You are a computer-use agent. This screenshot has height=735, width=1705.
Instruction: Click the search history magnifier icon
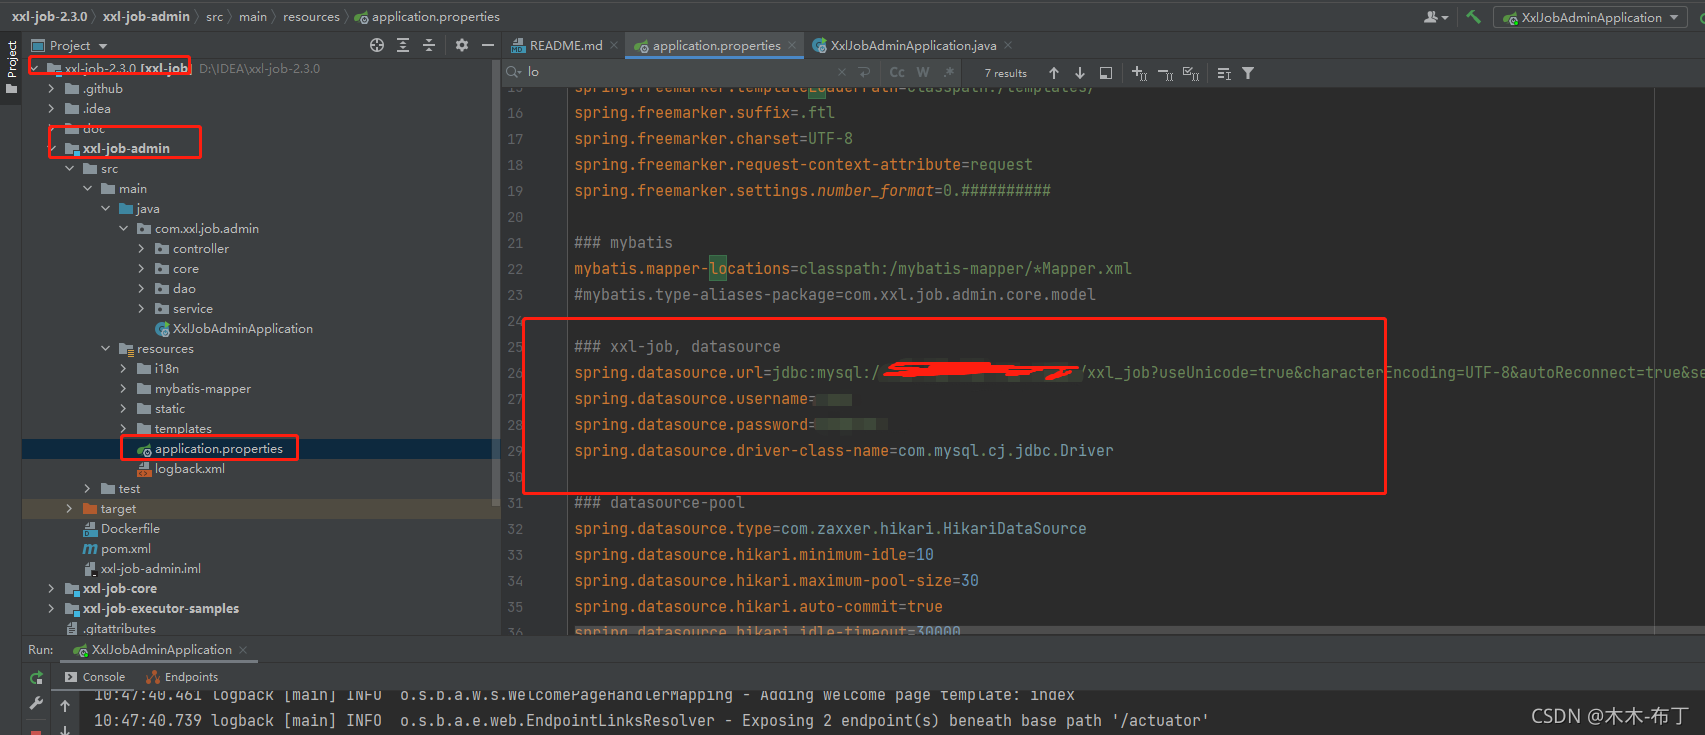tap(514, 72)
